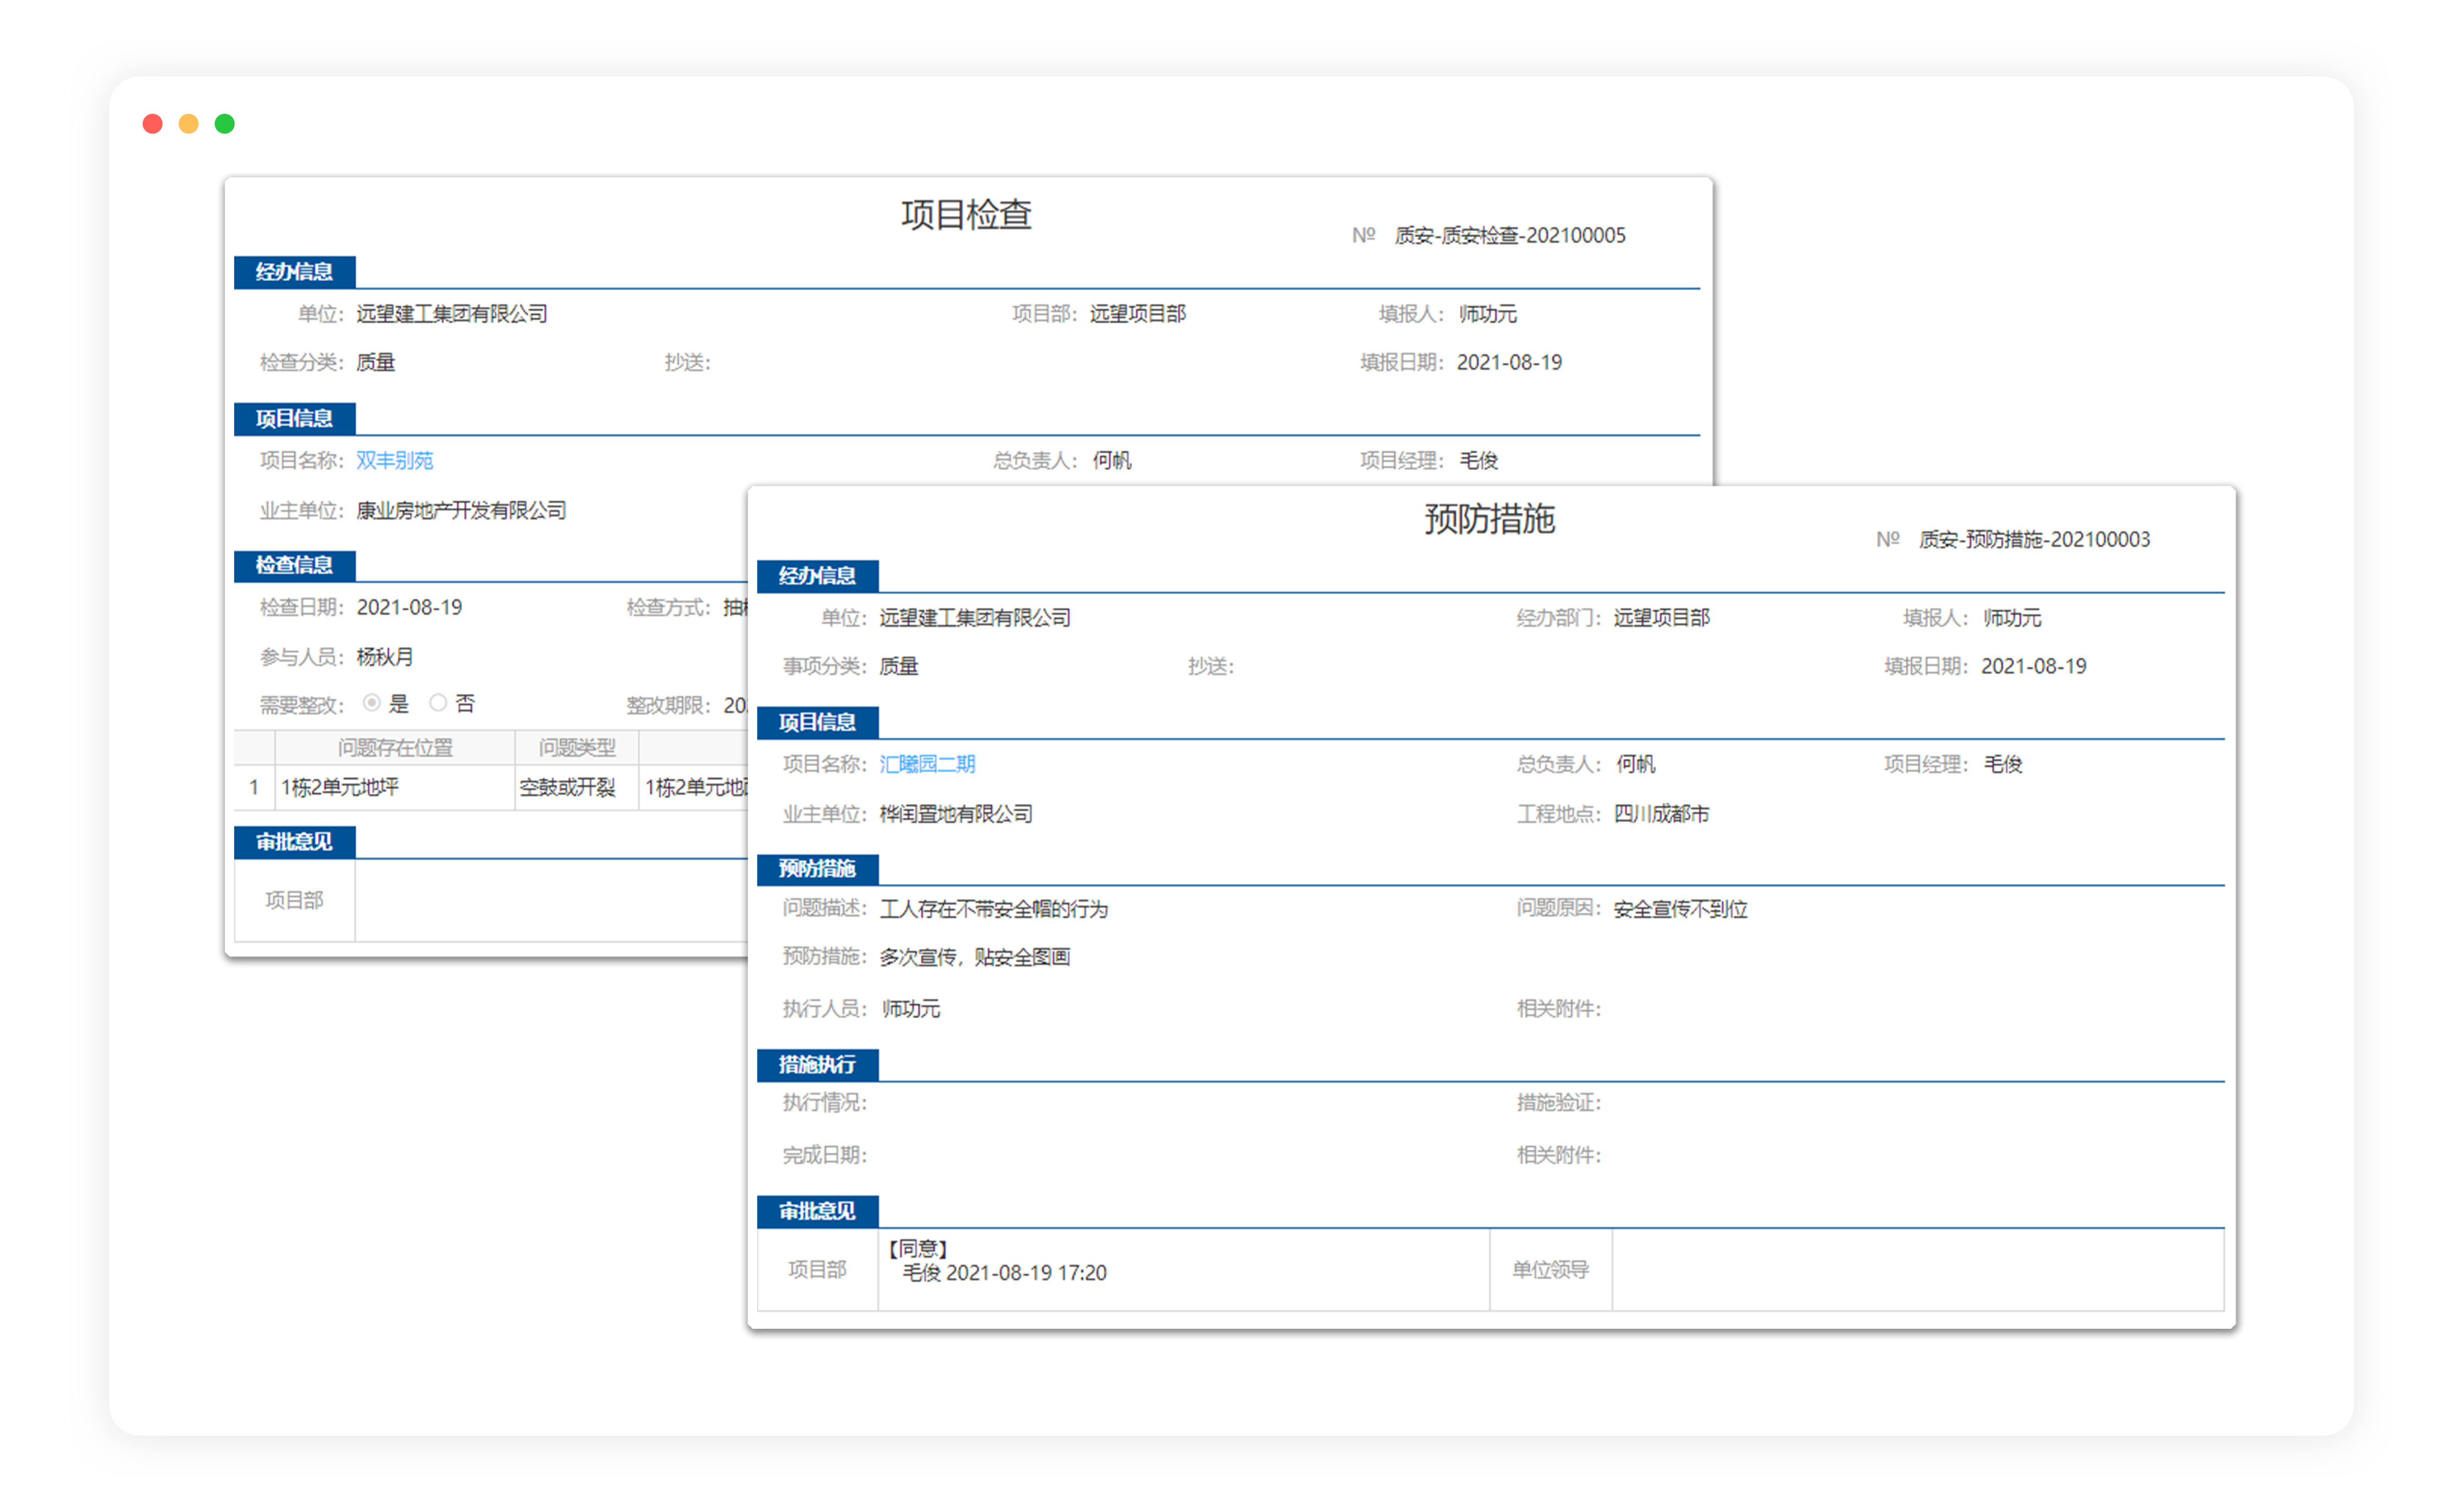Click 项目部 approval label in 项目检查 form
The height and width of the screenshot is (1512, 2463).
click(x=294, y=900)
